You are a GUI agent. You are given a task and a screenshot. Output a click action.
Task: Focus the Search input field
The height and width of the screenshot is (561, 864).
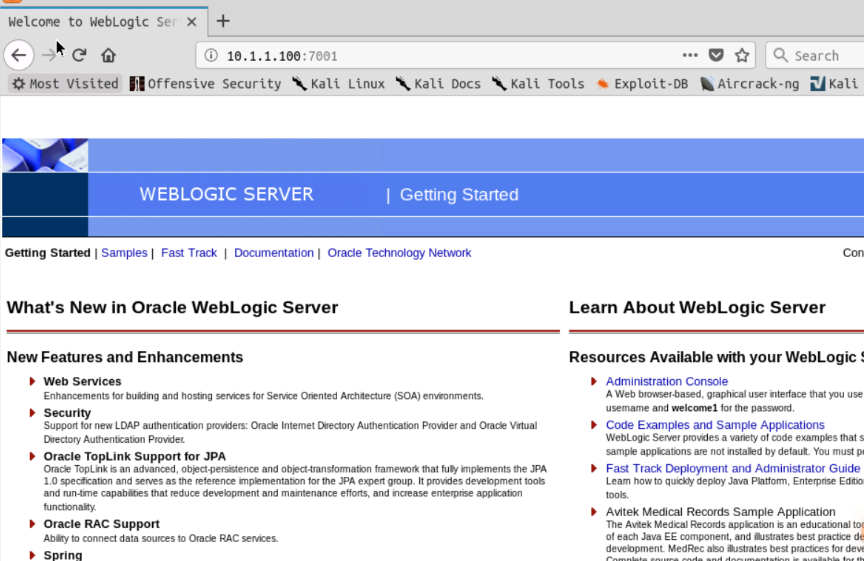pos(817,56)
